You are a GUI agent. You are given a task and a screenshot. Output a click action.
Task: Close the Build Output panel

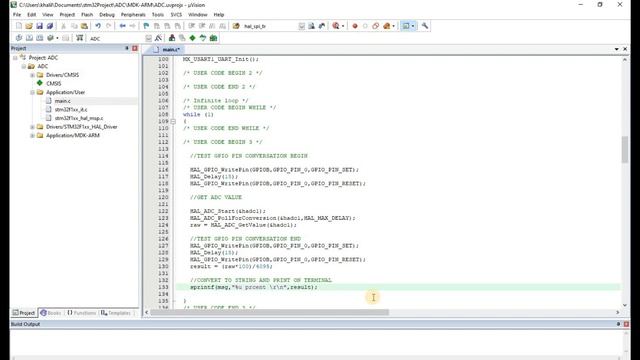click(x=626, y=324)
